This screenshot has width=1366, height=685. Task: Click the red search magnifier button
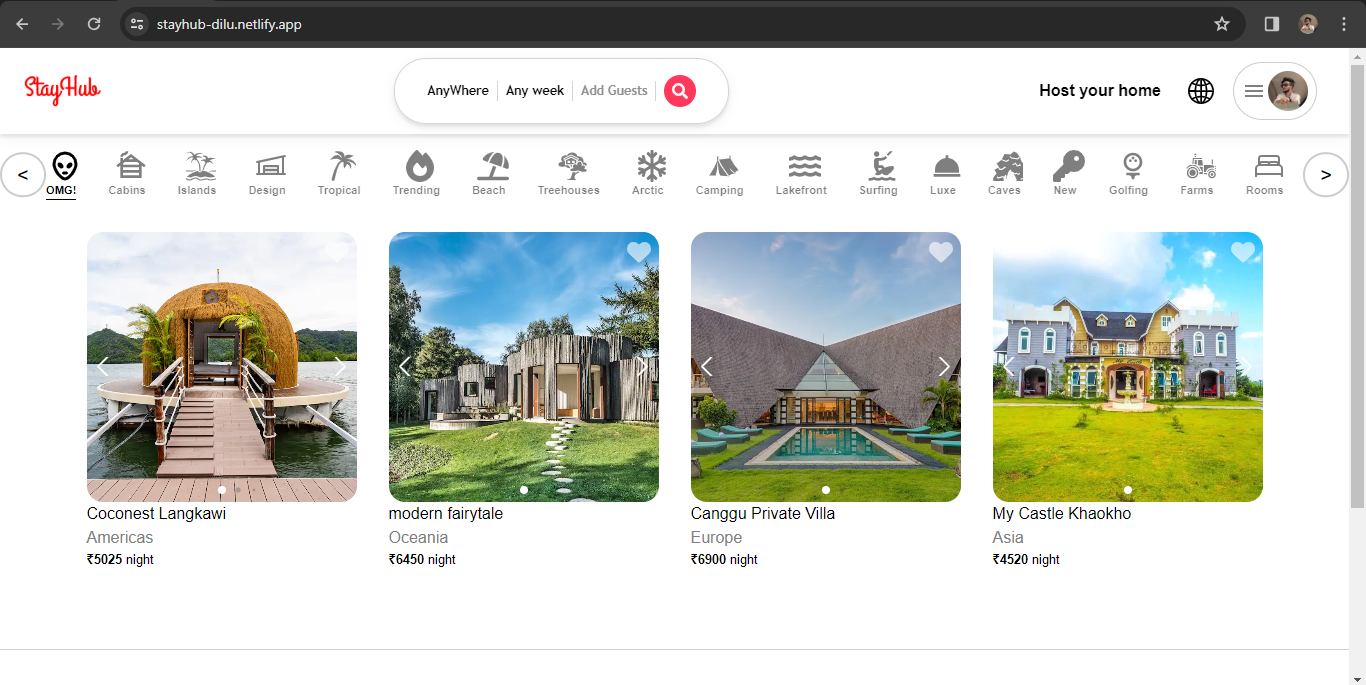point(680,91)
